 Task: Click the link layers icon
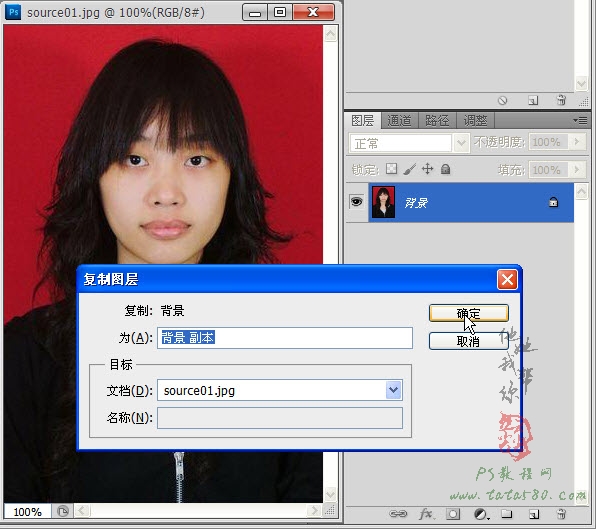[398, 514]
